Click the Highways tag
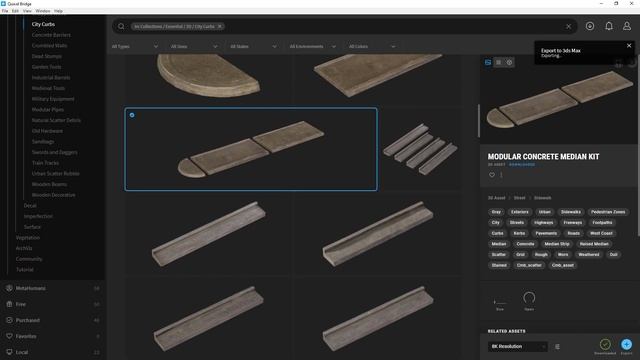The height and width of the screenshot is (360, 640). pyautogui.click(x=544, y=222)
